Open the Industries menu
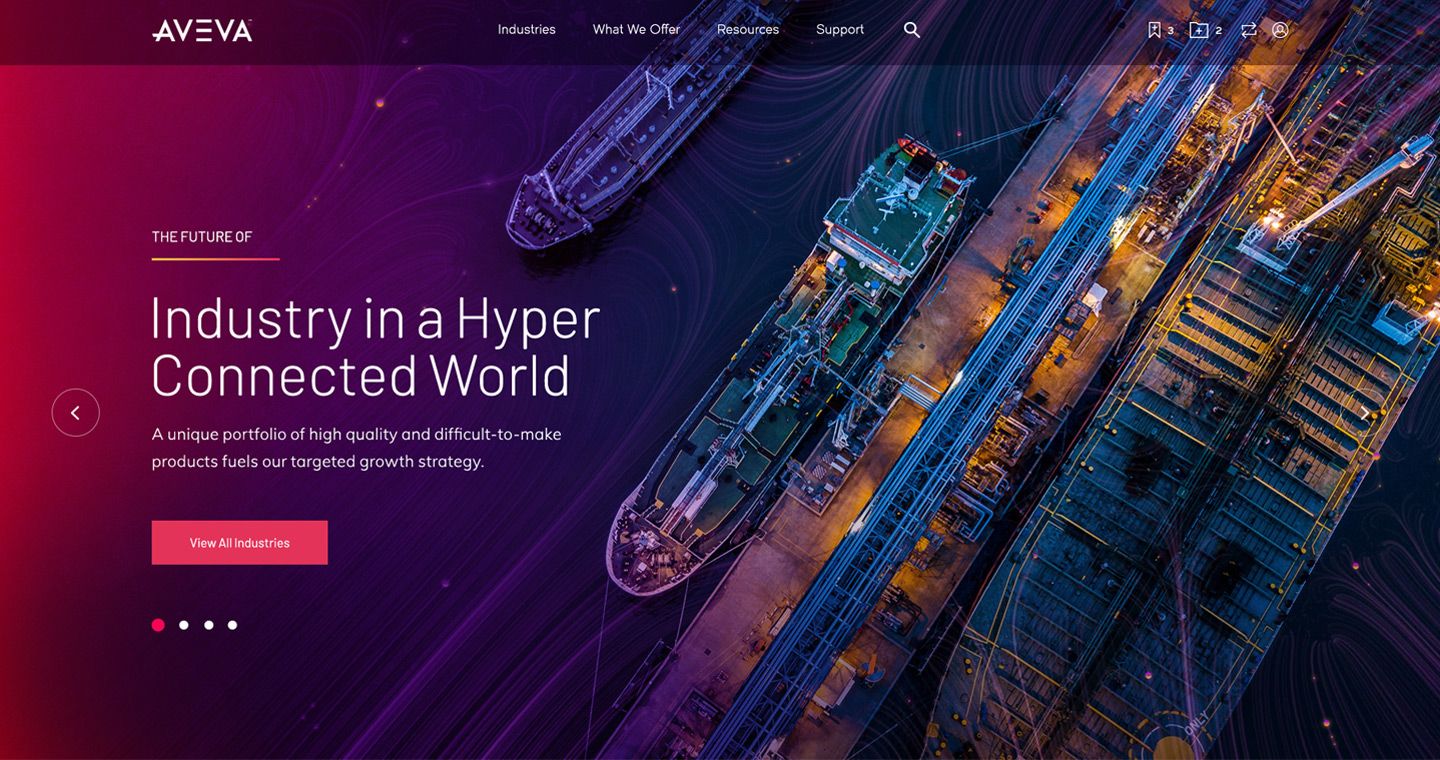The image size is (1440, 760). tap(527, 30)
